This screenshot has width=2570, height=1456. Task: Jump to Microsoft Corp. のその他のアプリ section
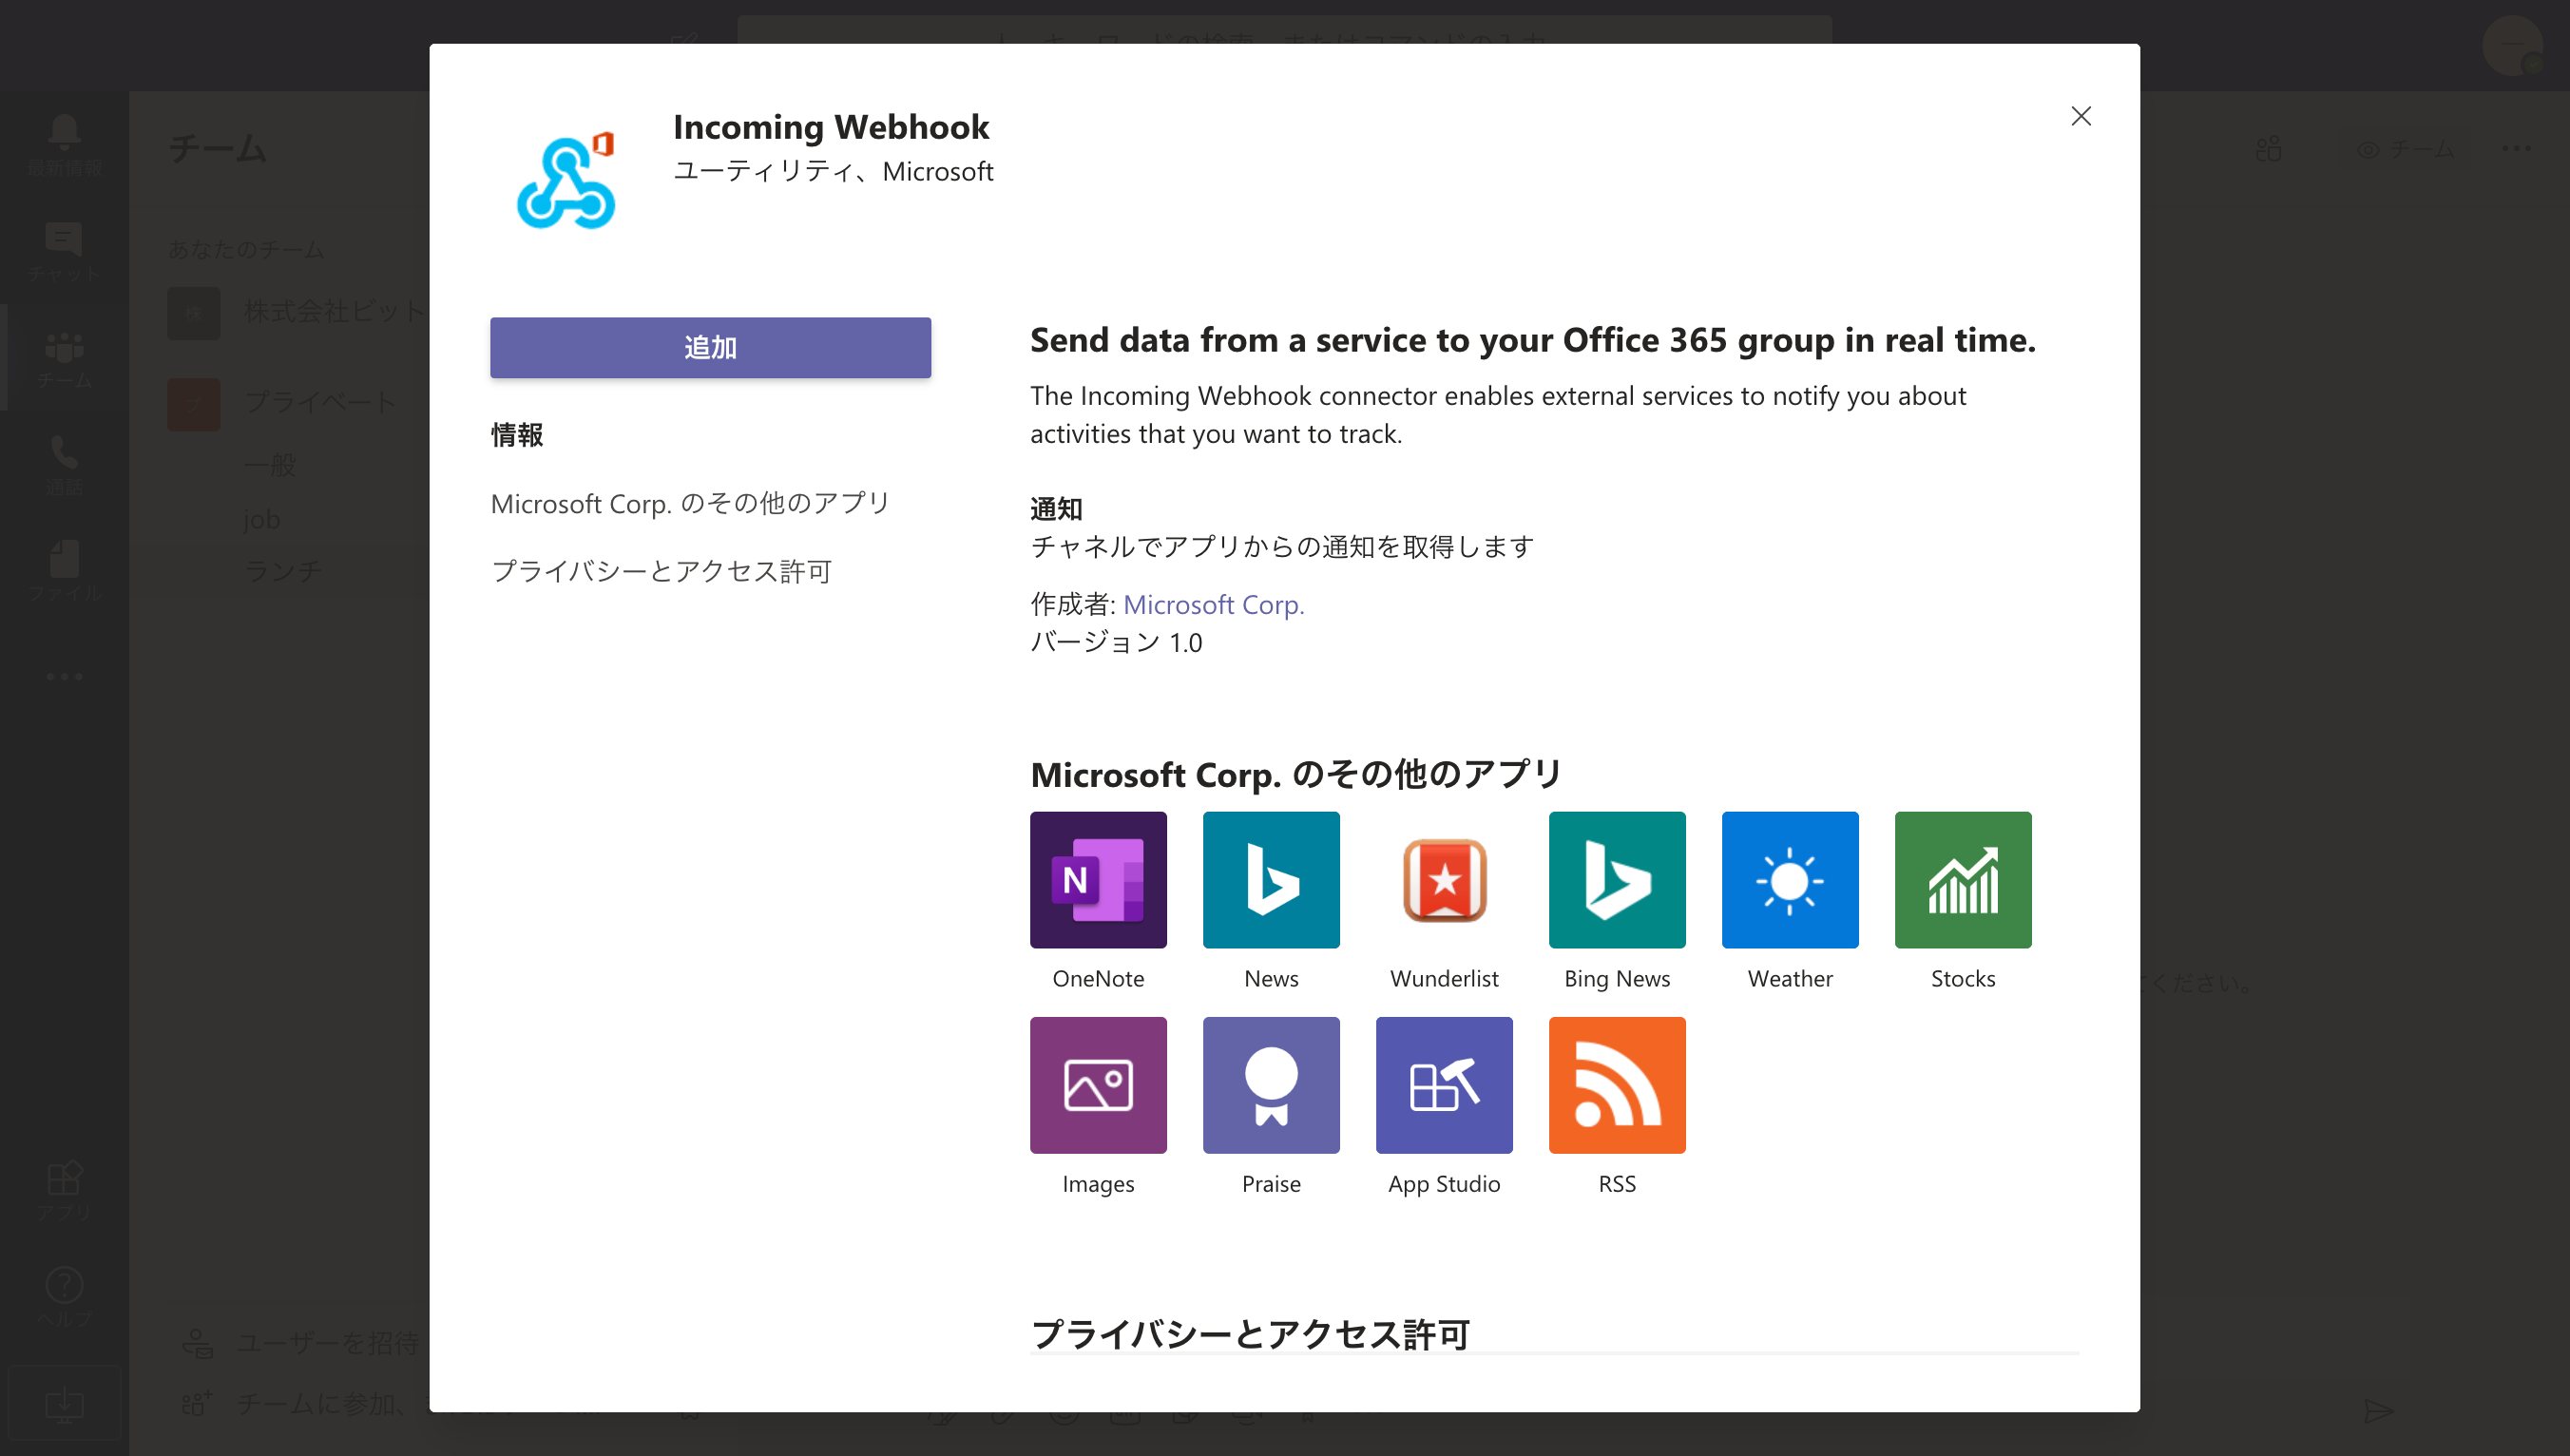pos(690,503)
